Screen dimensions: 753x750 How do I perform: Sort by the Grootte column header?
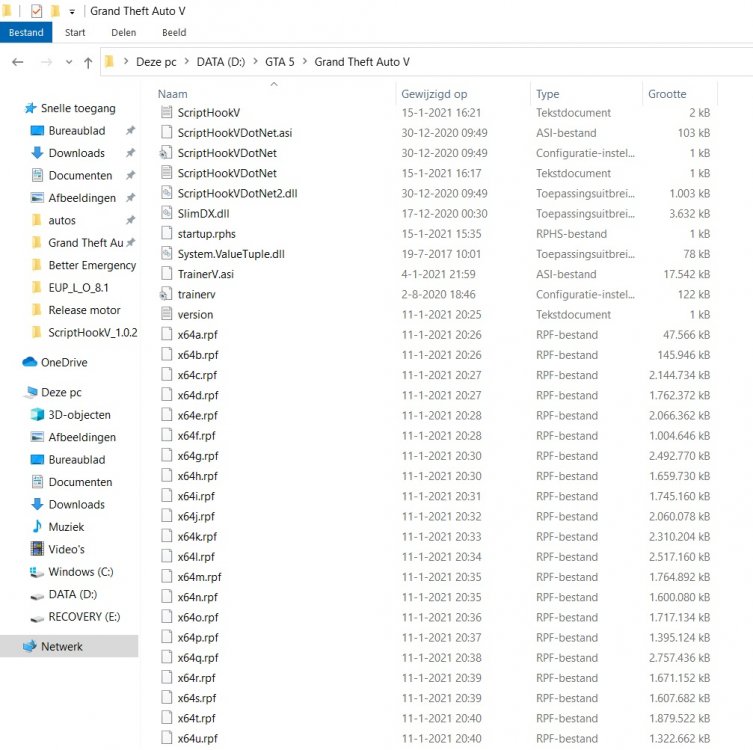coord(667,94)
